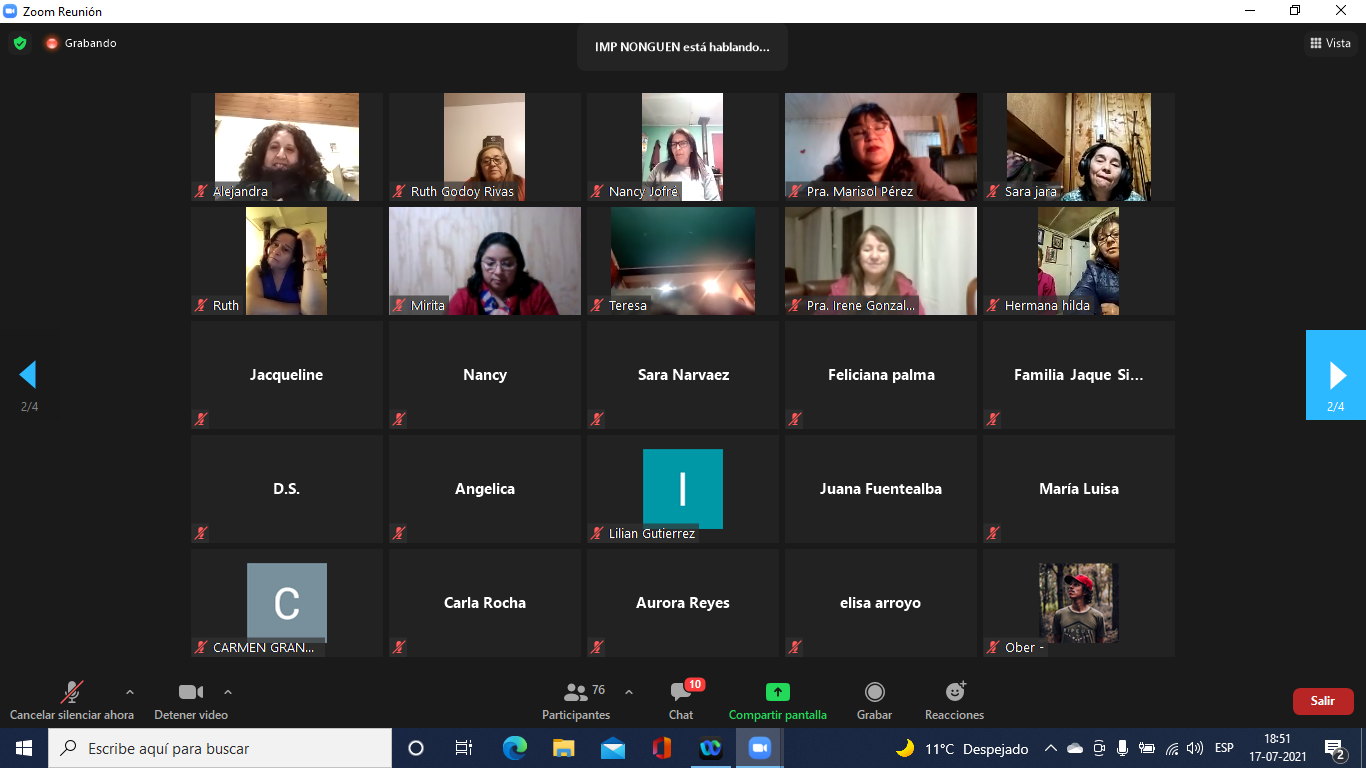
Task: Click the Juana Fuentealba participant name
Action: point(881,489)
